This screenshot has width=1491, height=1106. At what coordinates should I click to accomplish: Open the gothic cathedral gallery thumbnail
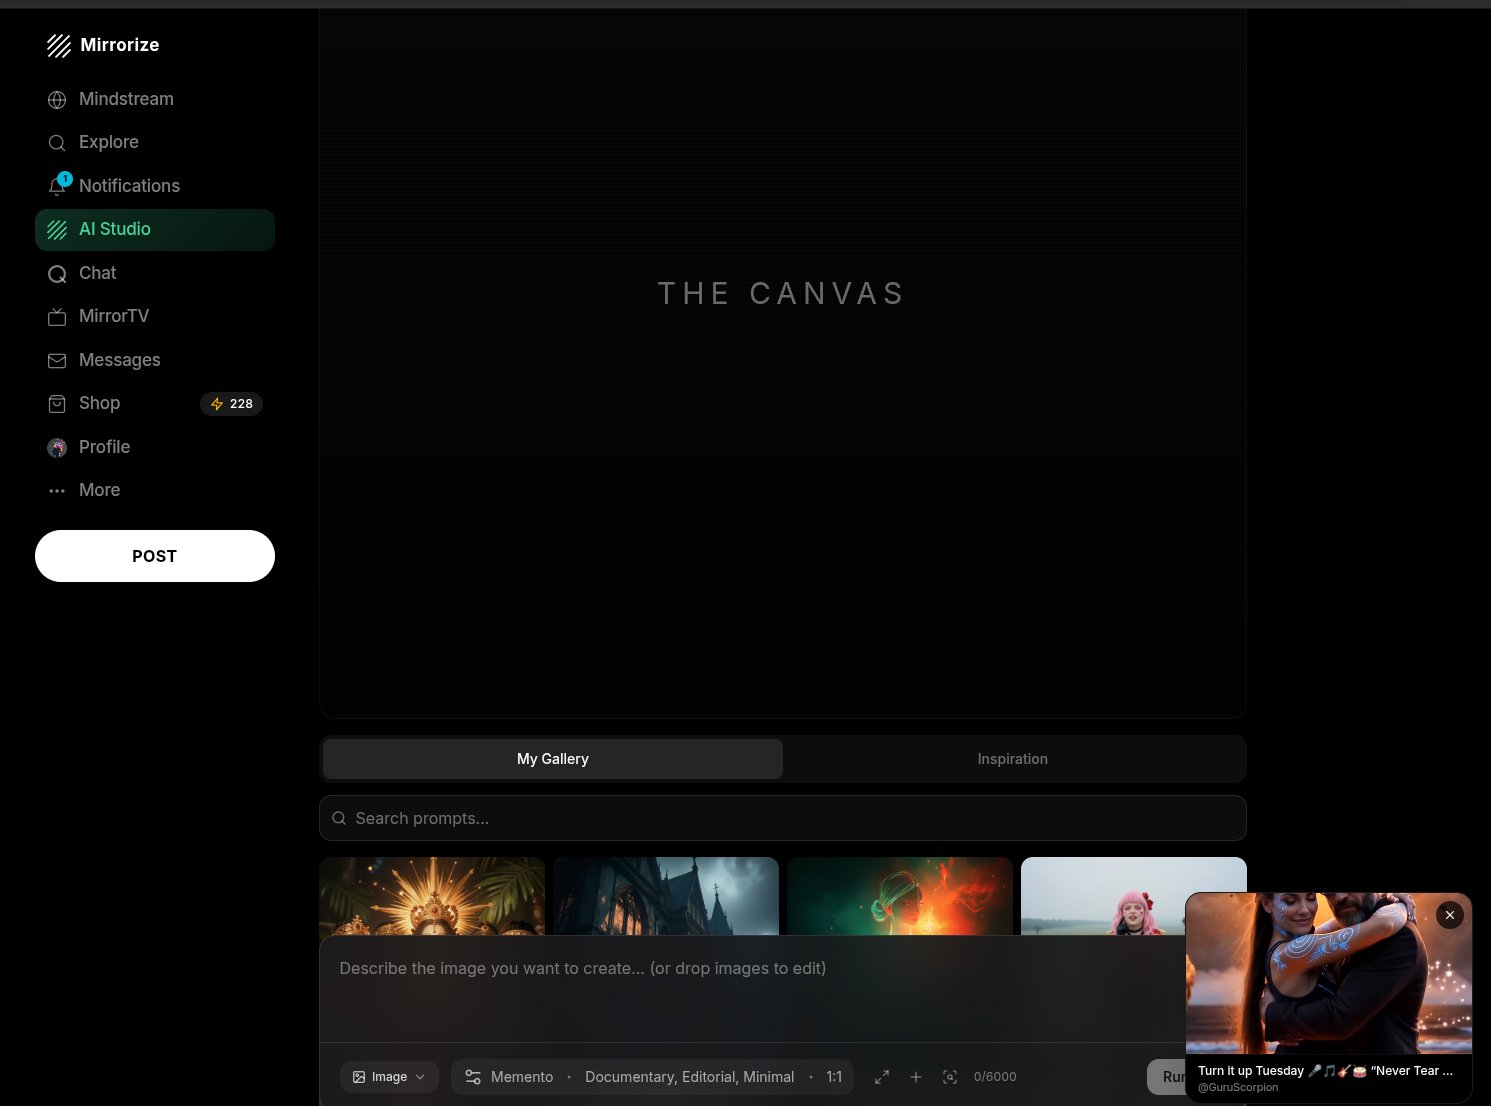pos(666,896)
